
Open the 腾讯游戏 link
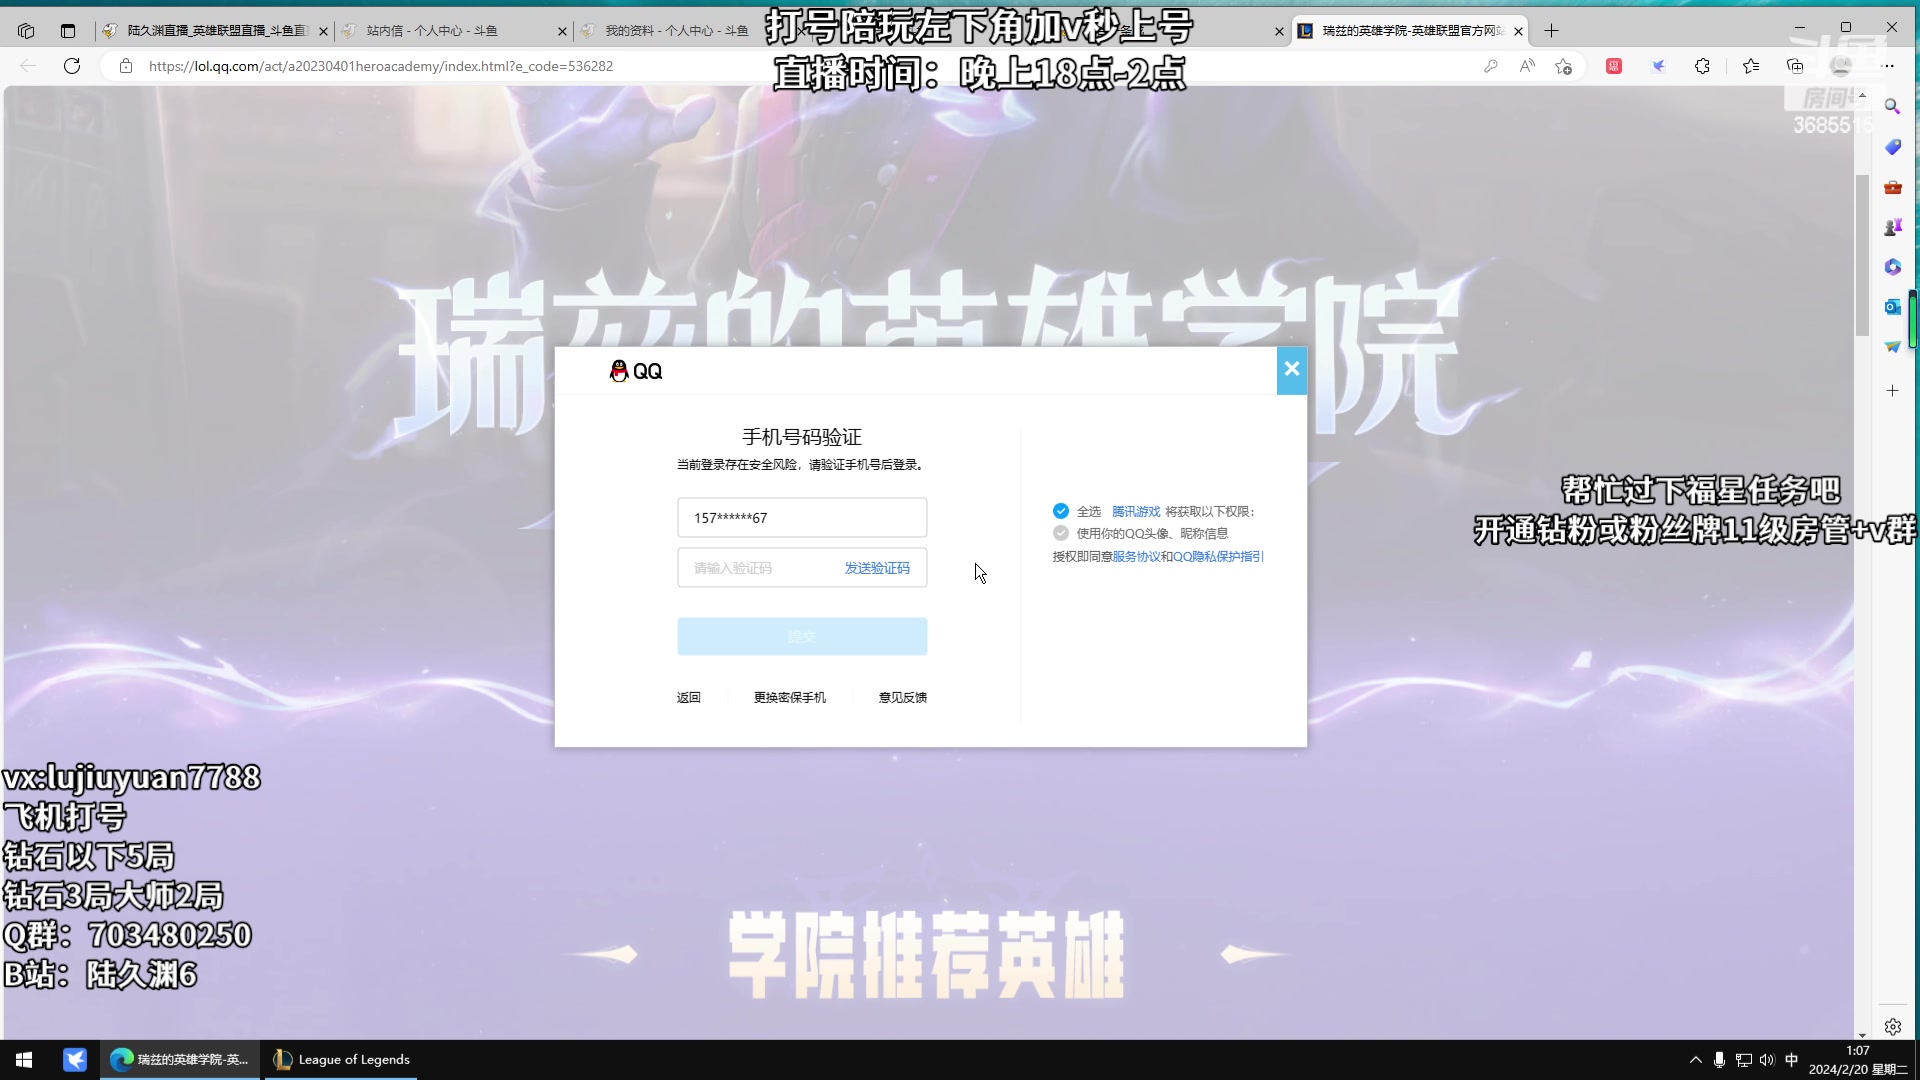(1136, 512)
